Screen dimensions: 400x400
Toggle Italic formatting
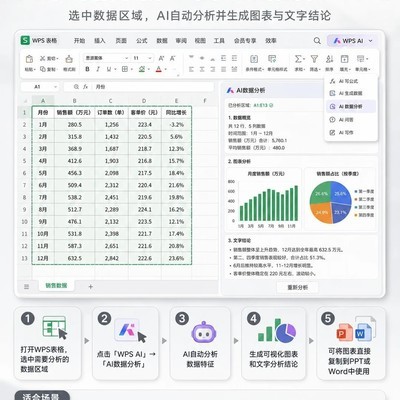coord(98,69)
